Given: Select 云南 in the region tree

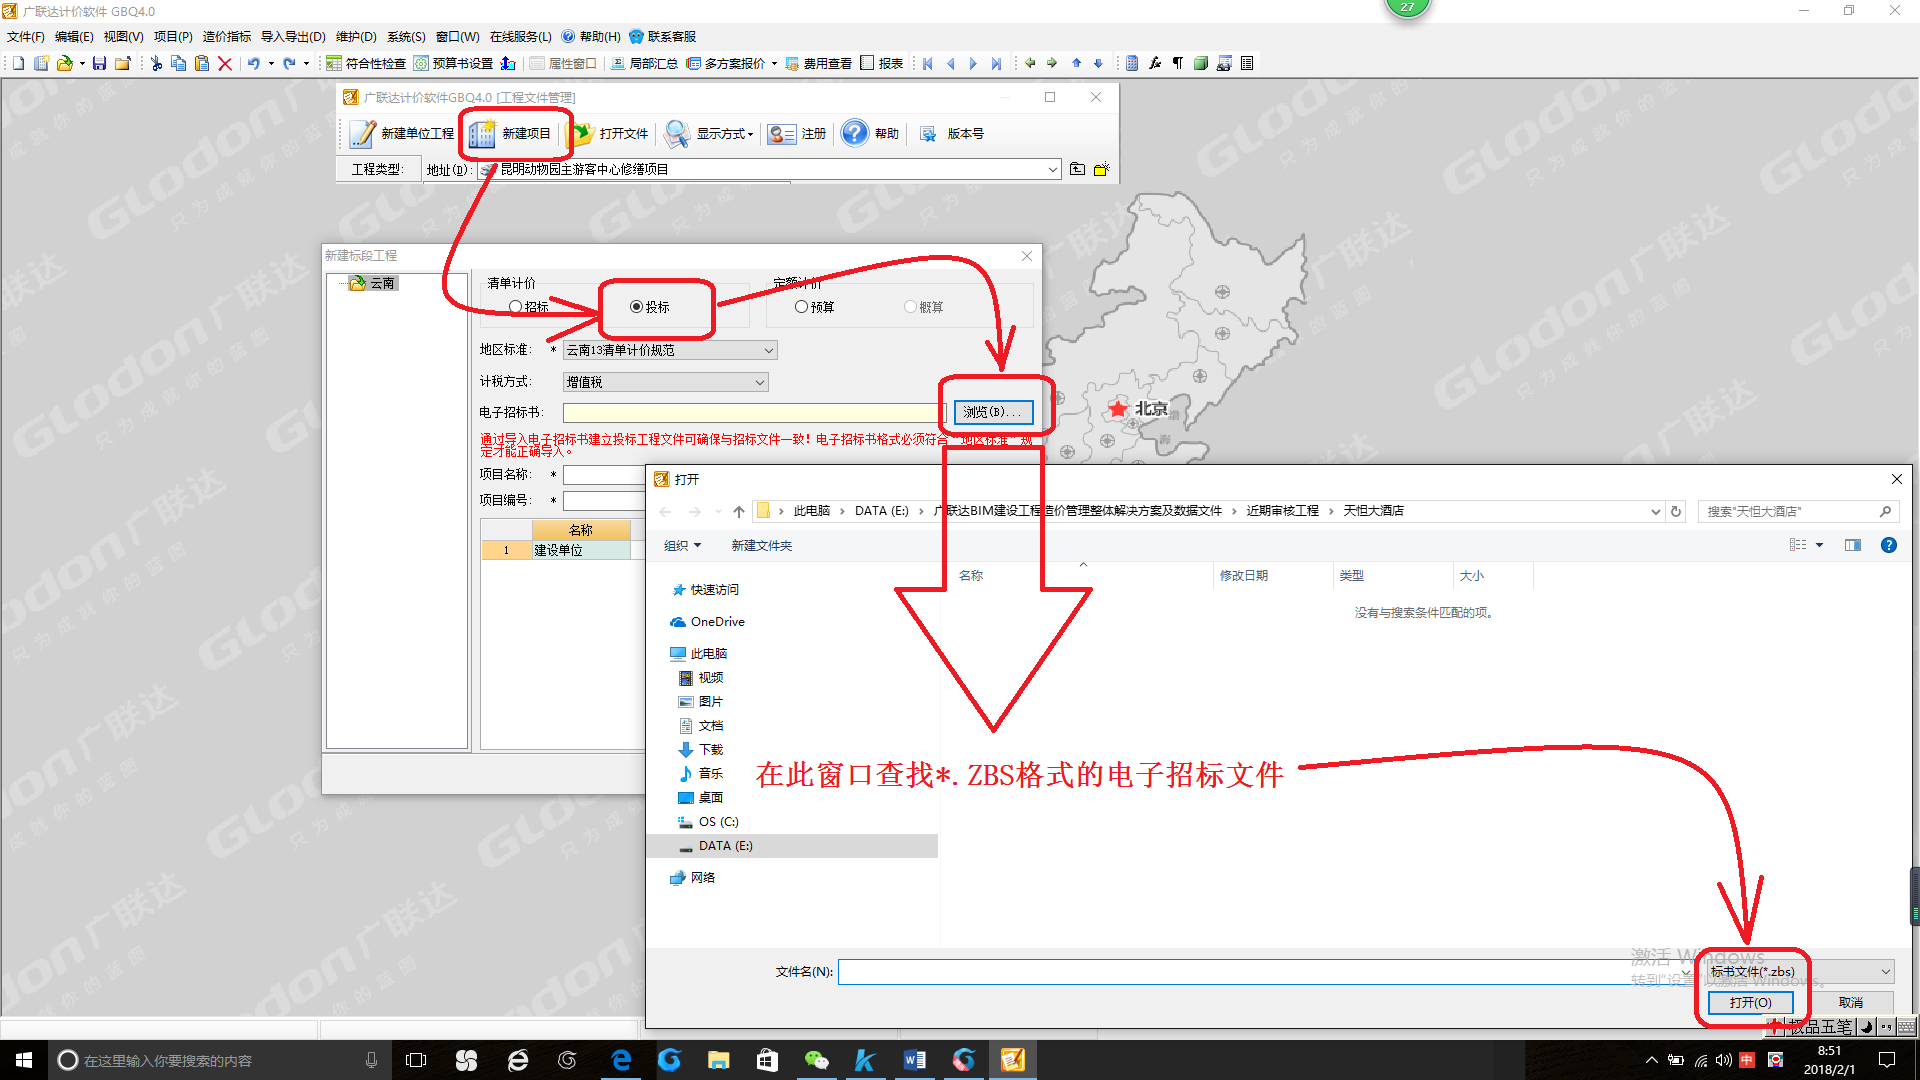Looking at the screenshot, I should (382, 283).
